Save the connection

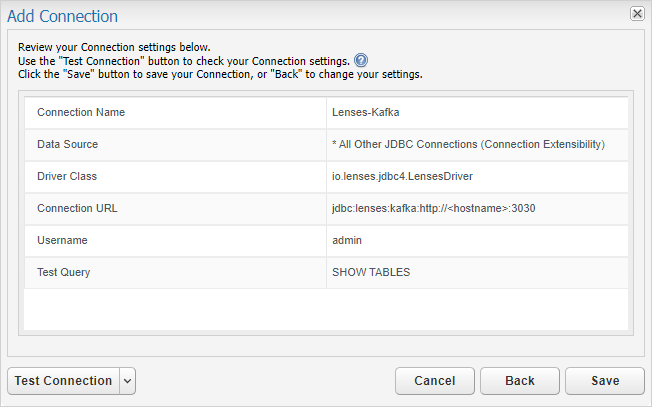(x=604, y=381)
